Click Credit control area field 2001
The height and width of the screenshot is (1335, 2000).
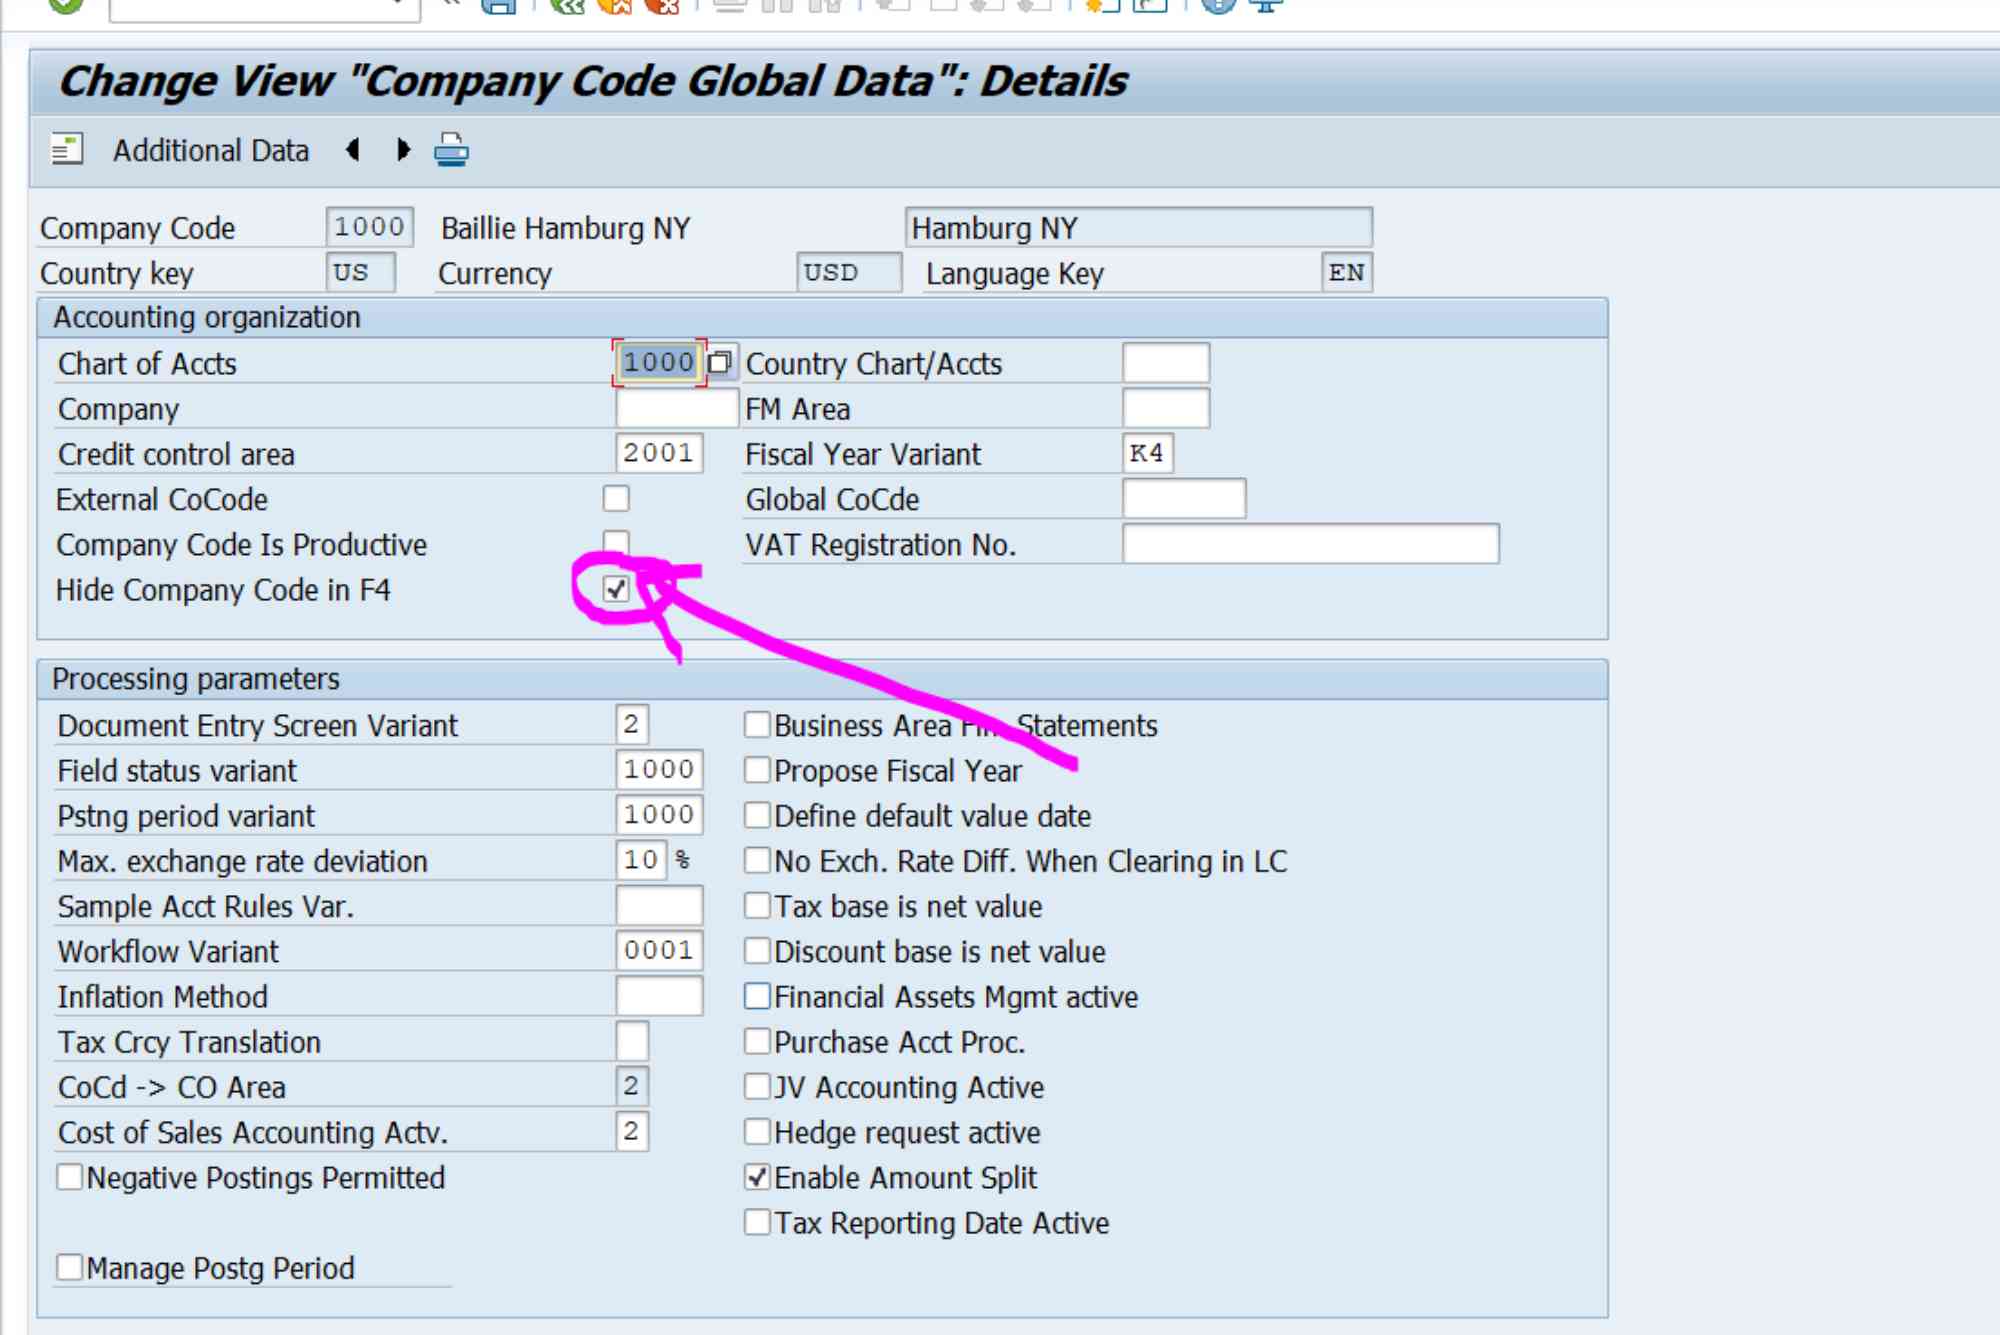coord(659,453)
